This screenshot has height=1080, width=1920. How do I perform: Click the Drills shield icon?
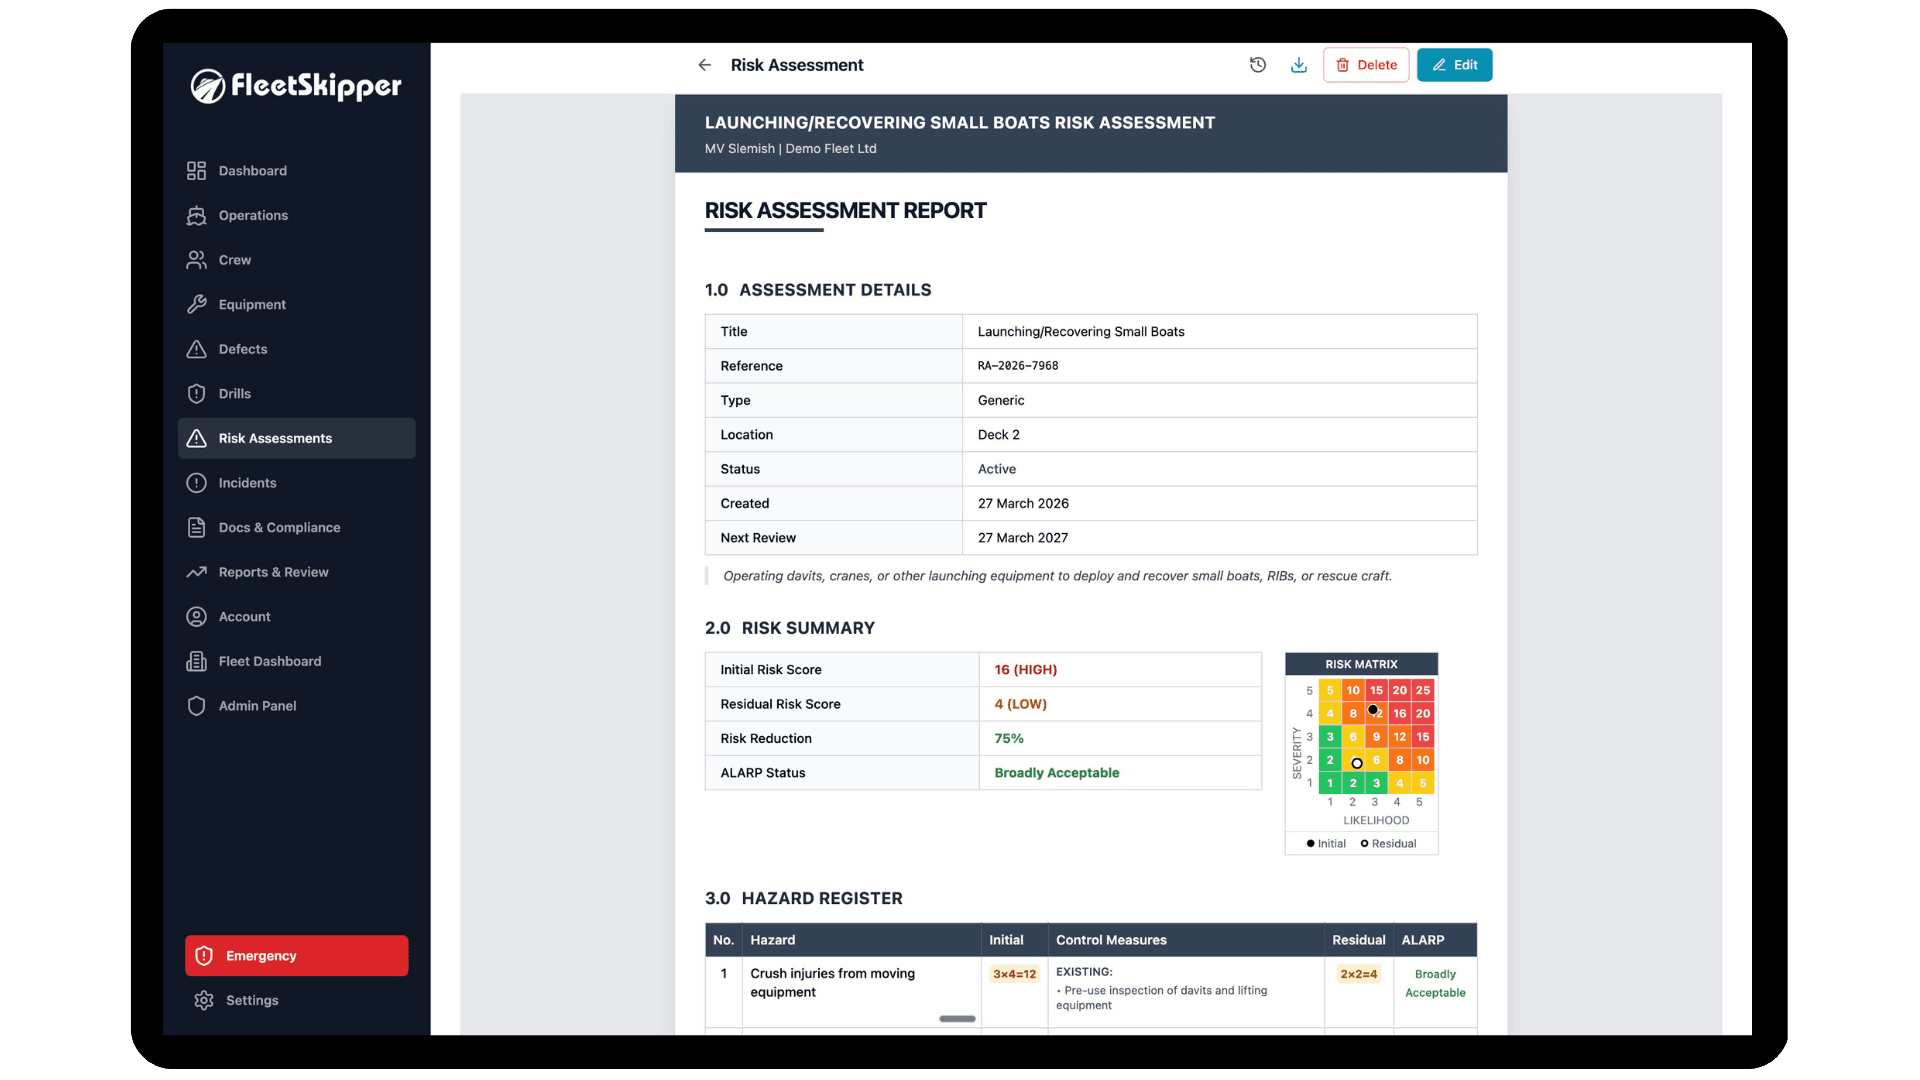pos(196,394)
